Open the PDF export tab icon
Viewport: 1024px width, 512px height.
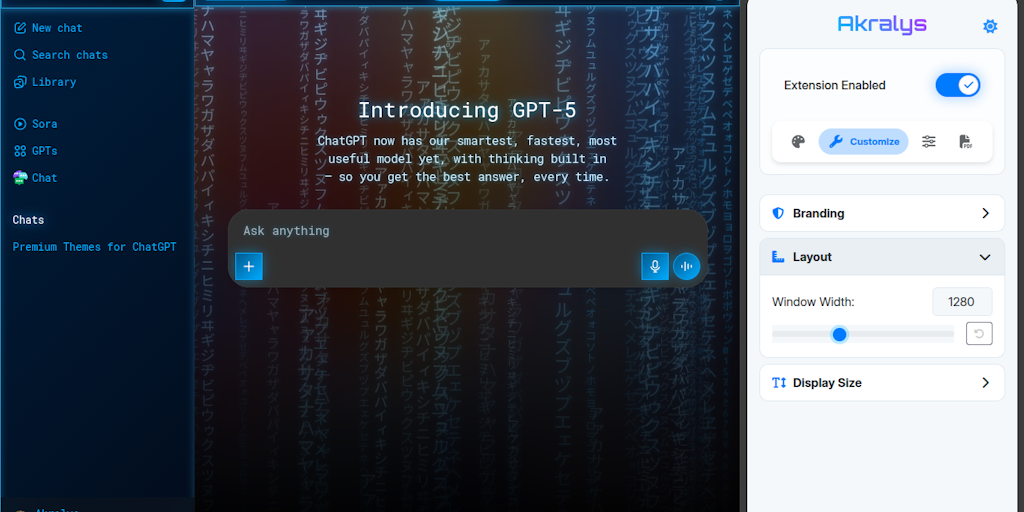pyautogui.click(x=965, y=142)
